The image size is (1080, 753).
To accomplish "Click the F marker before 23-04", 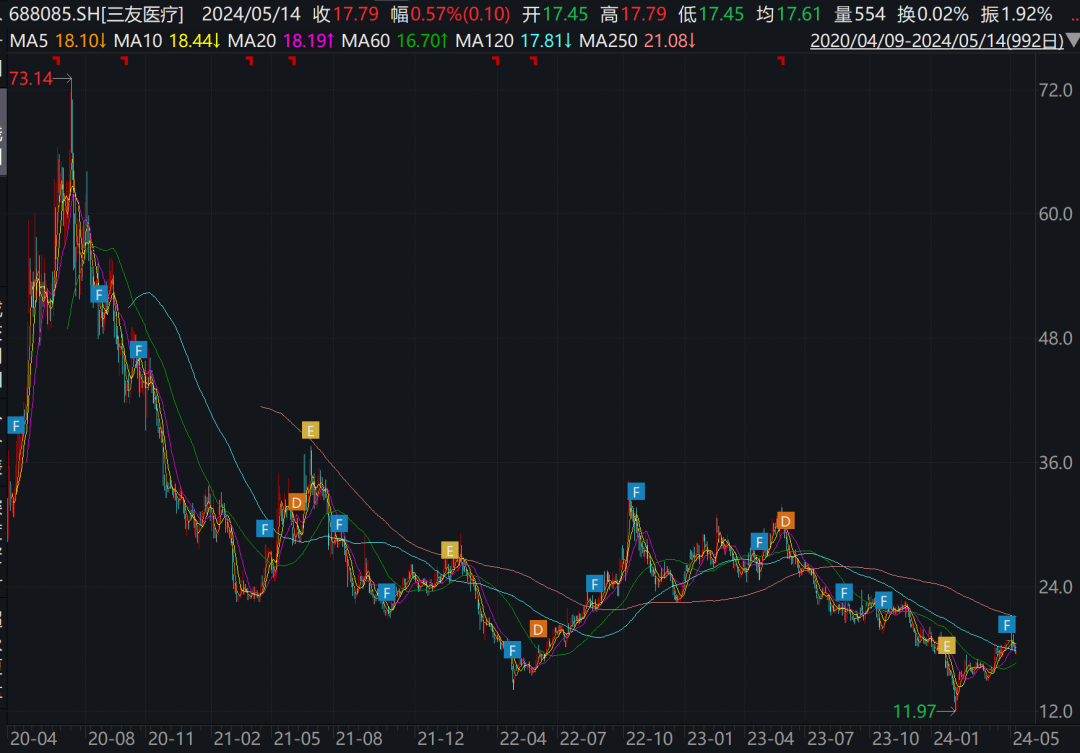I will 759,542.
